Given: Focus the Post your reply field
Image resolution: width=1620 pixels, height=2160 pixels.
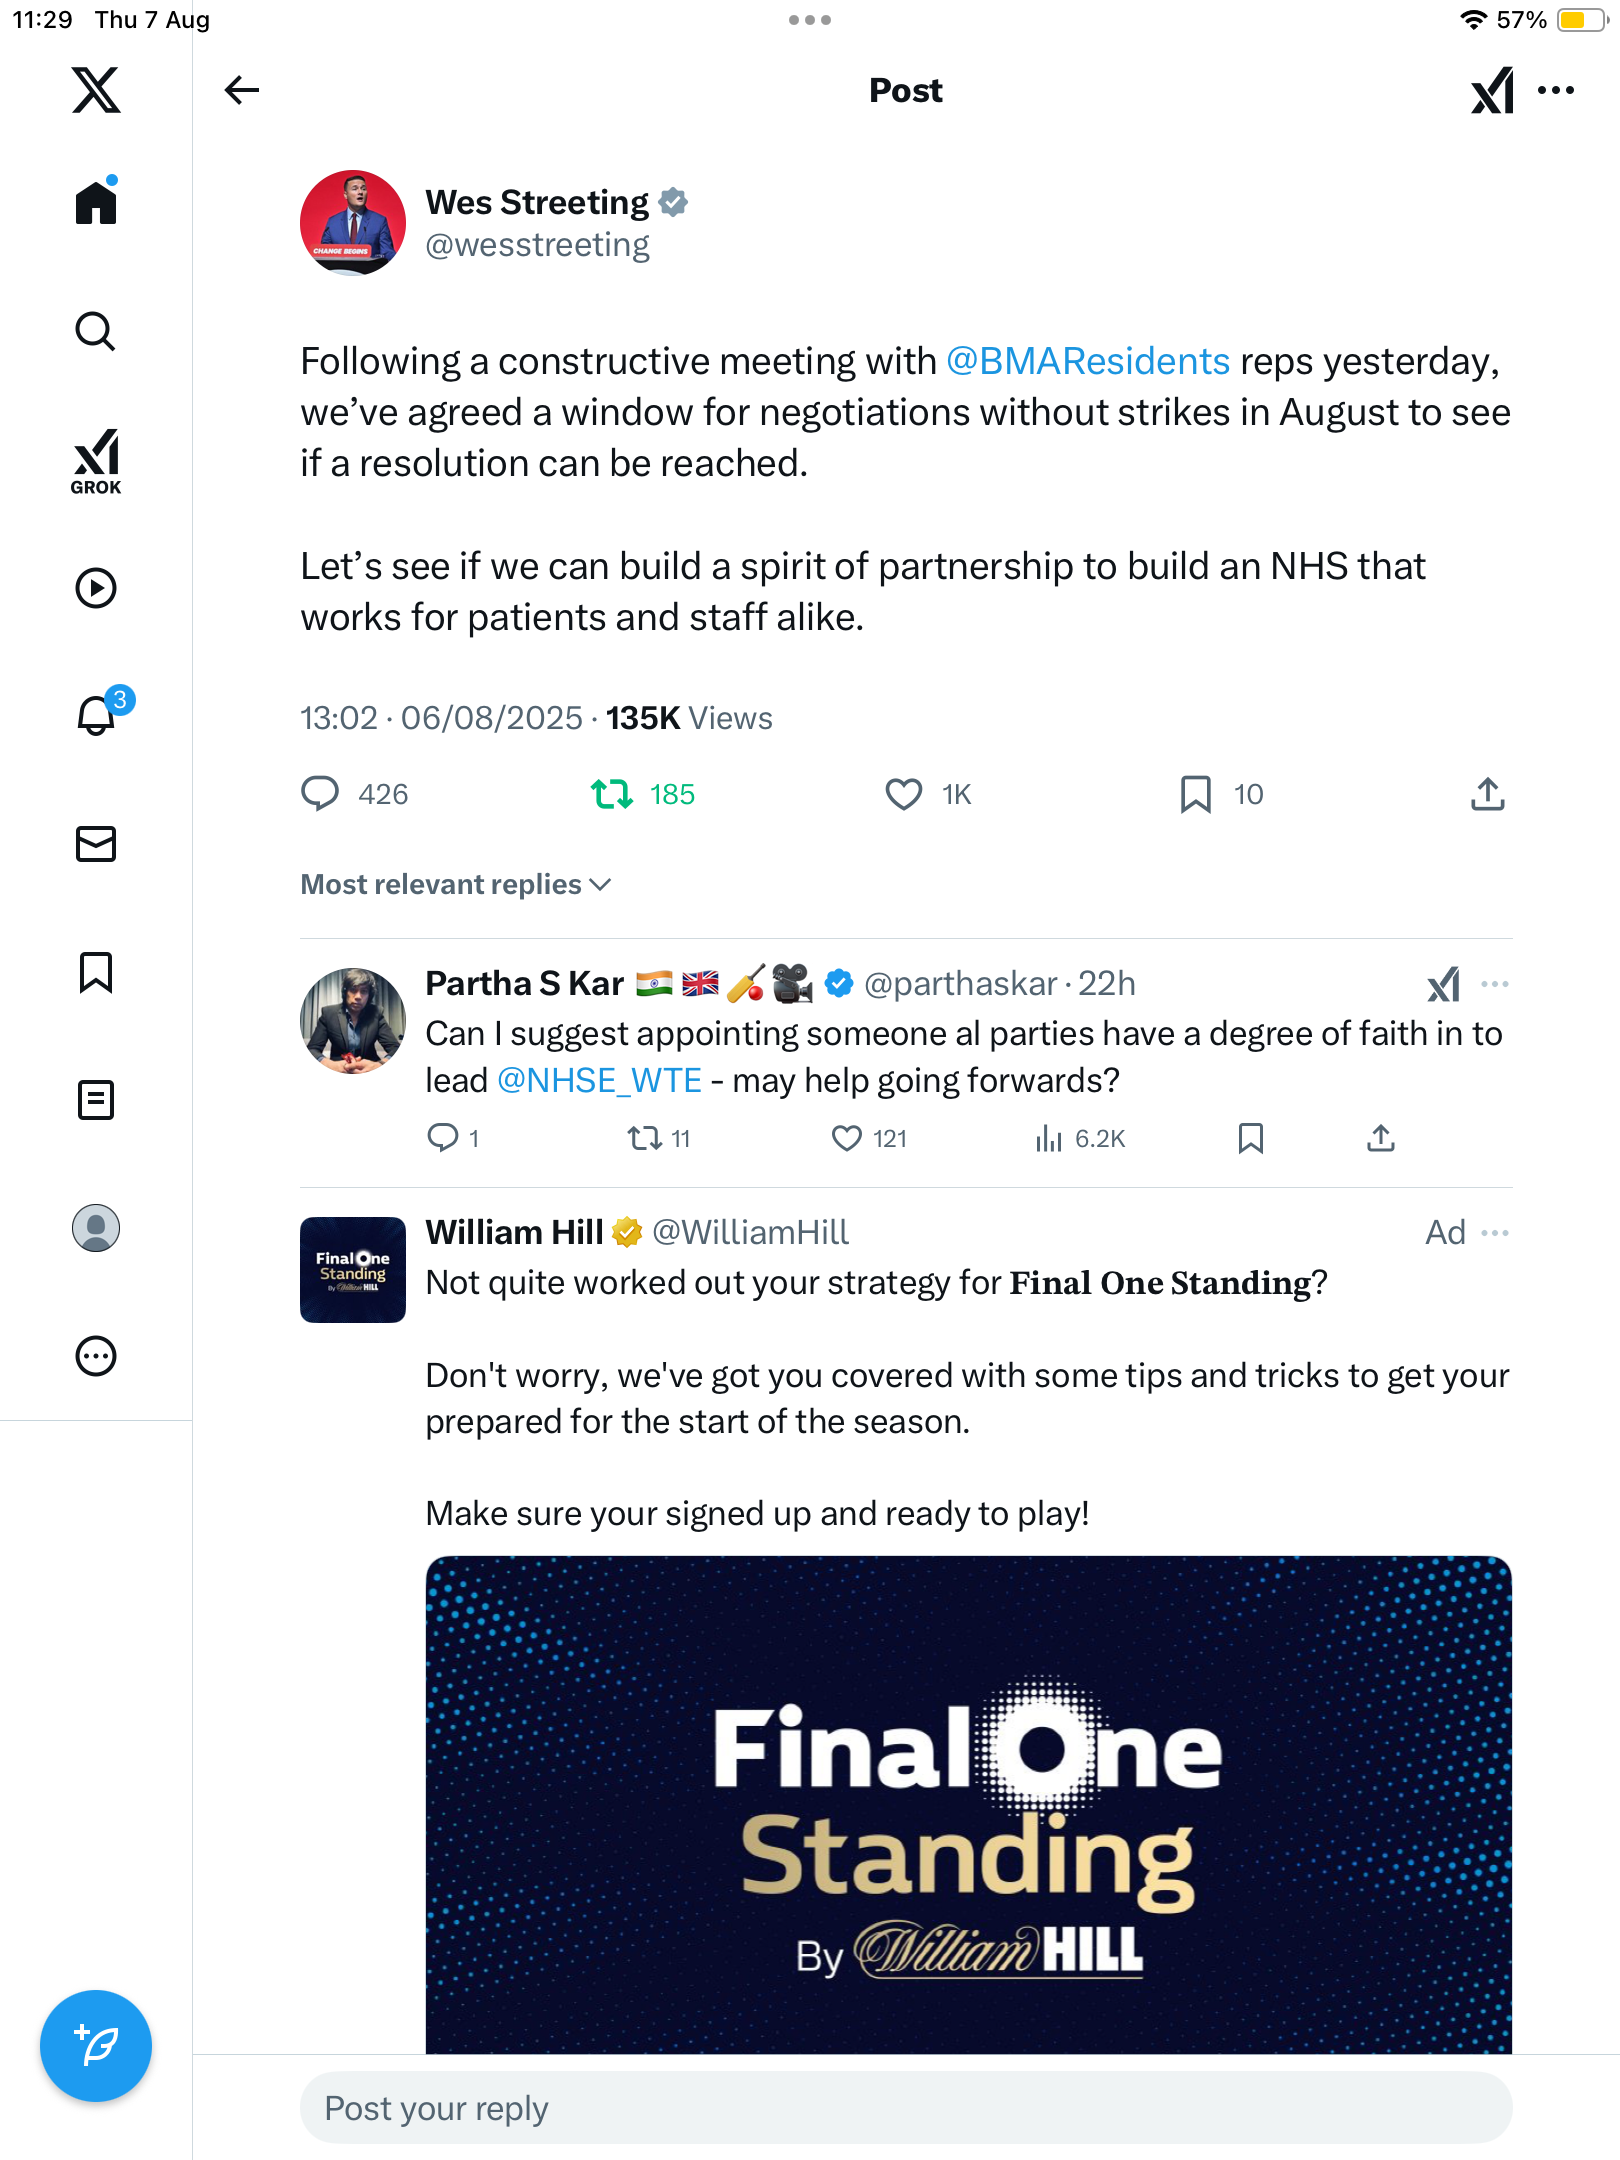Looking at the screenshot, I should [905, 2108].
